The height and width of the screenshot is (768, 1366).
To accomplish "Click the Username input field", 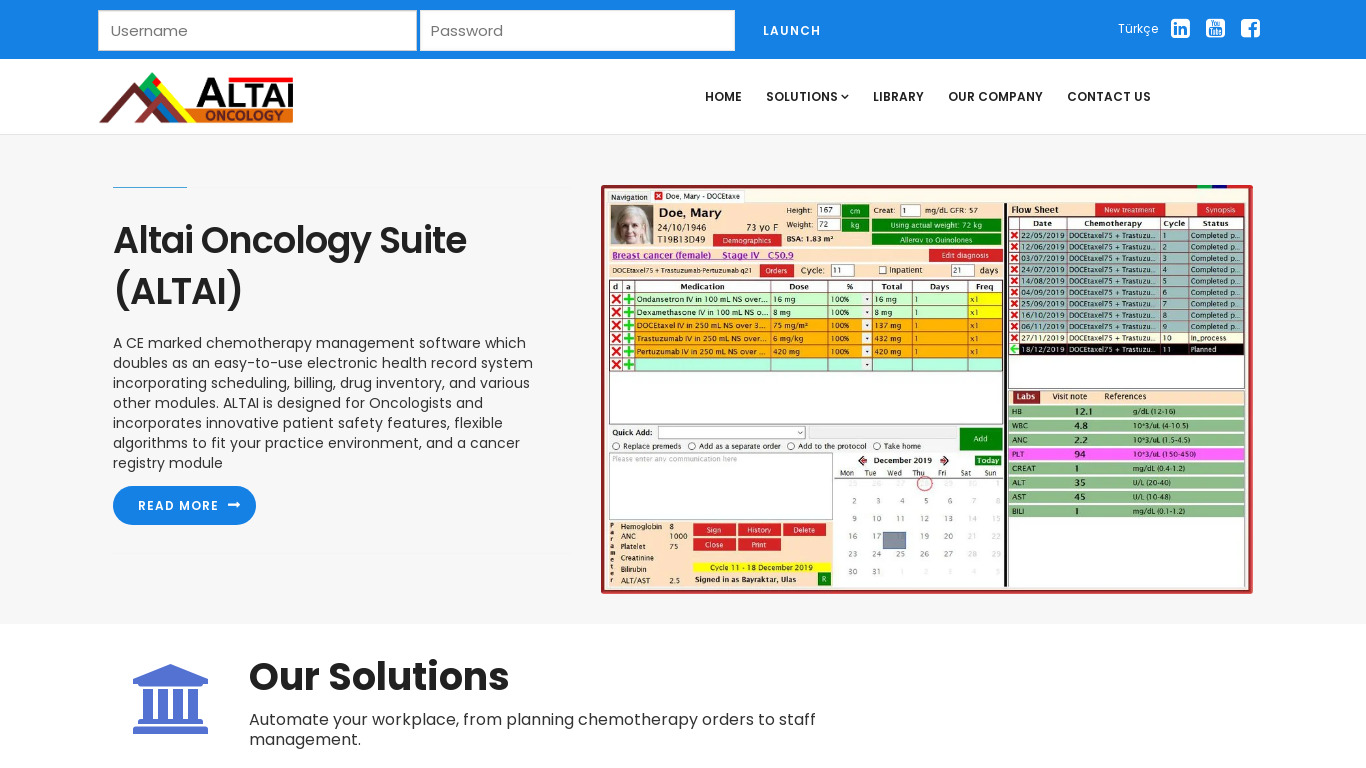I will pyautogui.click(x=257, y=31).
